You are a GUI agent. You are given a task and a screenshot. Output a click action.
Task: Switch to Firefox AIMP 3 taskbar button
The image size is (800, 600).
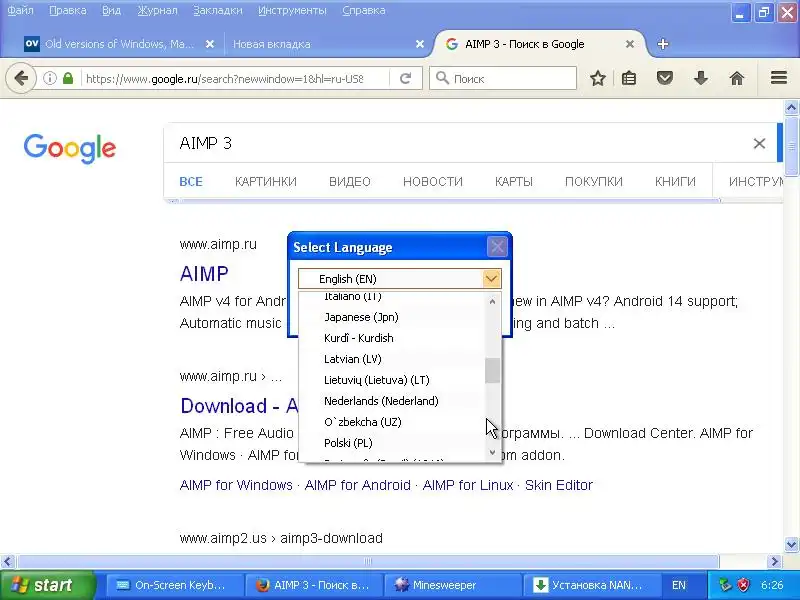(x=312, y=585)
